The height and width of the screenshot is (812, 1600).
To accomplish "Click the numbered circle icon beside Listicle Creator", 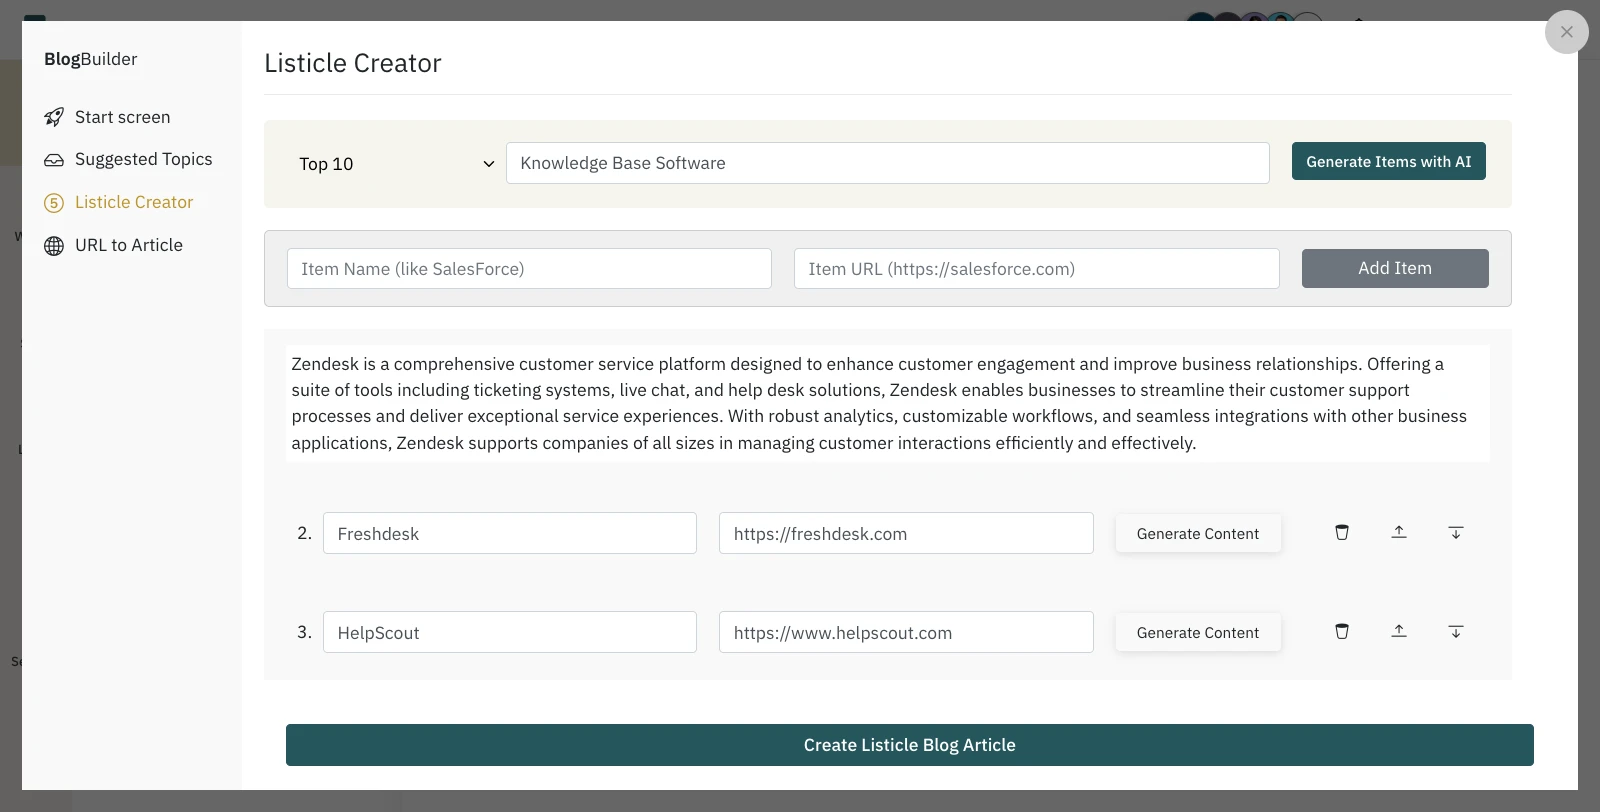I will (54, 203).
